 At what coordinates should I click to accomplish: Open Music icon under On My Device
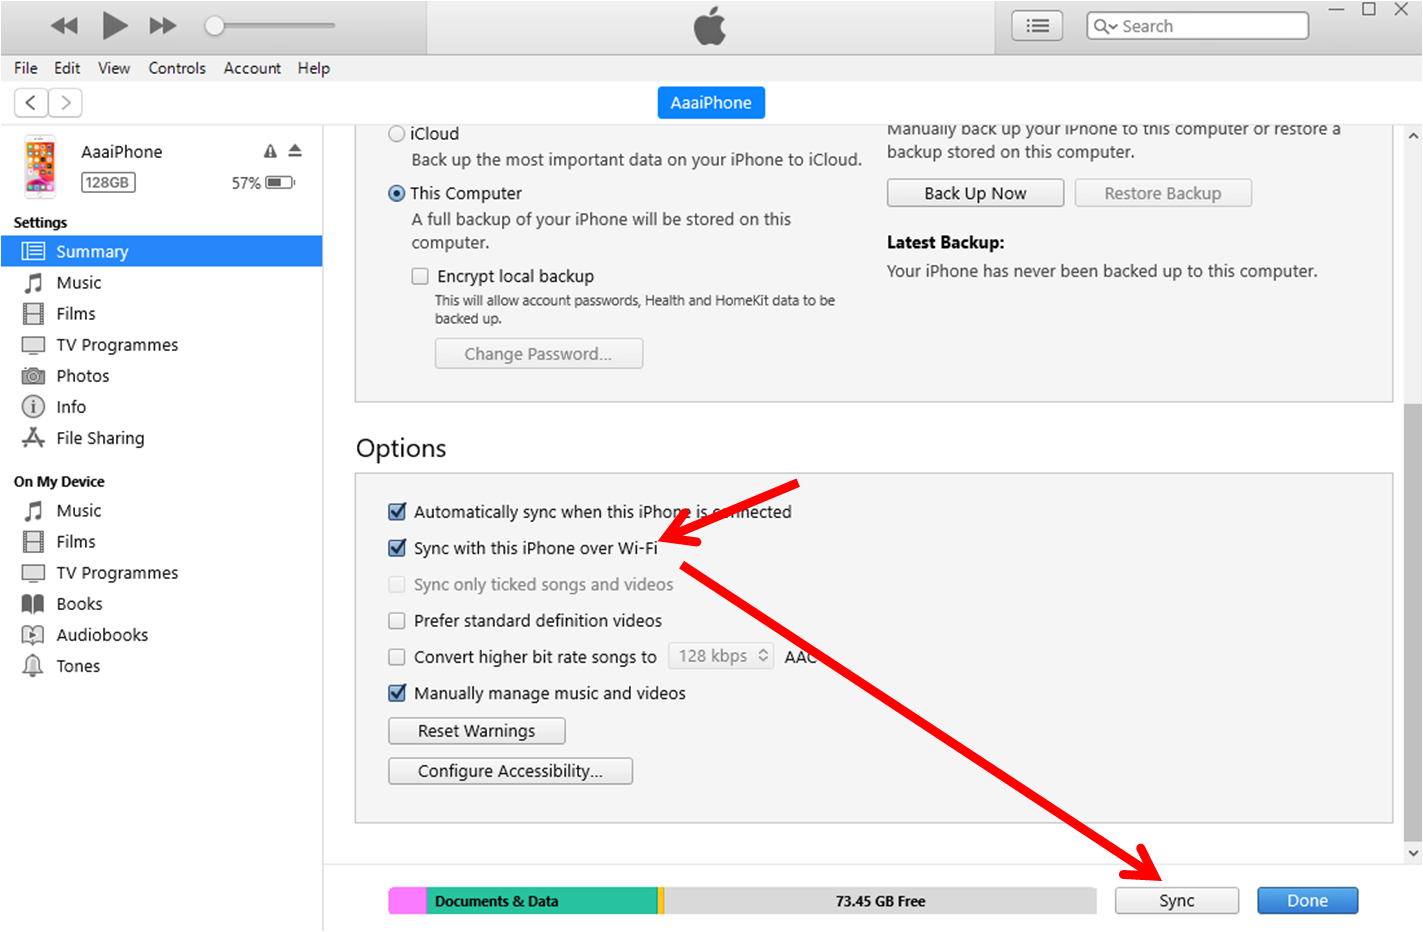pos(34,511)
